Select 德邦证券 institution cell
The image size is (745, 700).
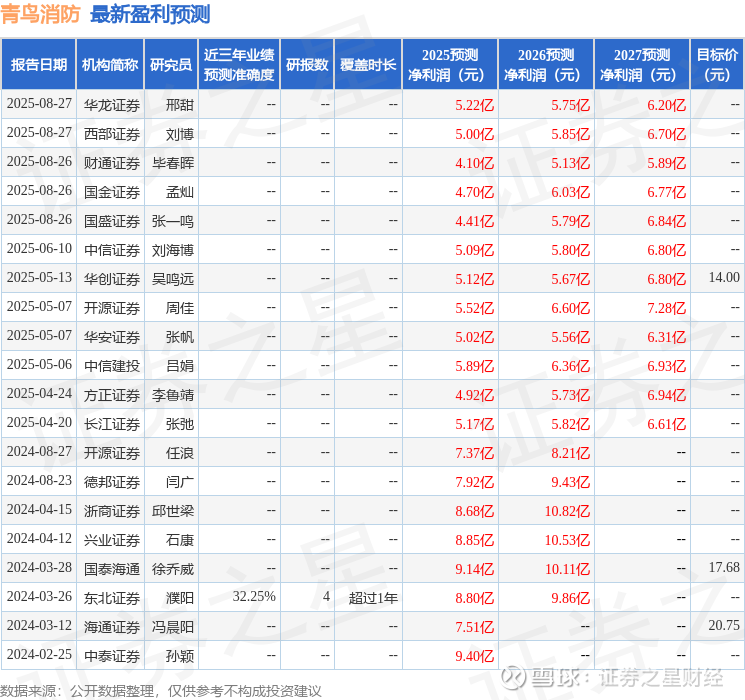tap(112, 482)
